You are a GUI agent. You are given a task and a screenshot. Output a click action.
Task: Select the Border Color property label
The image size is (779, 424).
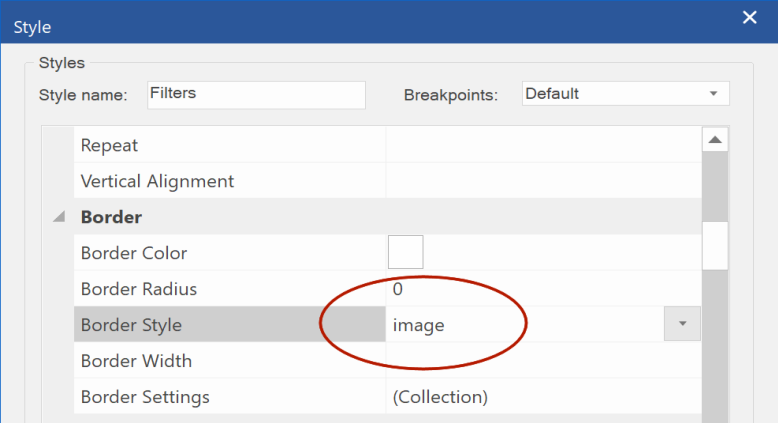[x=134, y=253]
